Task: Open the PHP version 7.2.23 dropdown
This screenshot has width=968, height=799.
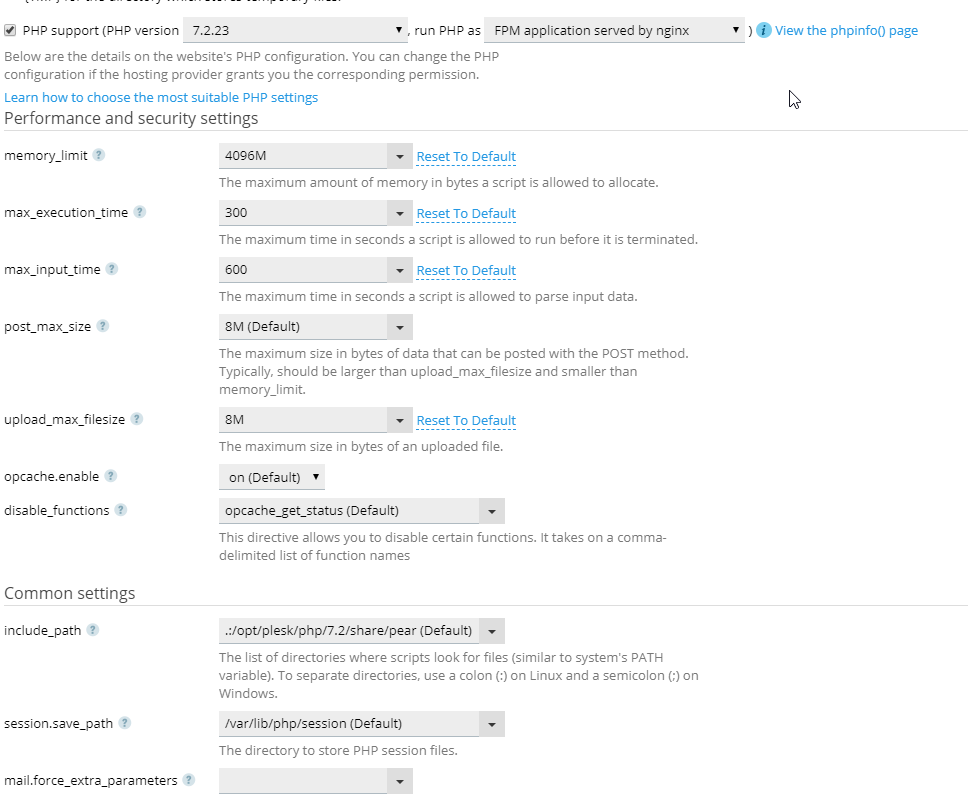Action: pos(296,30)
